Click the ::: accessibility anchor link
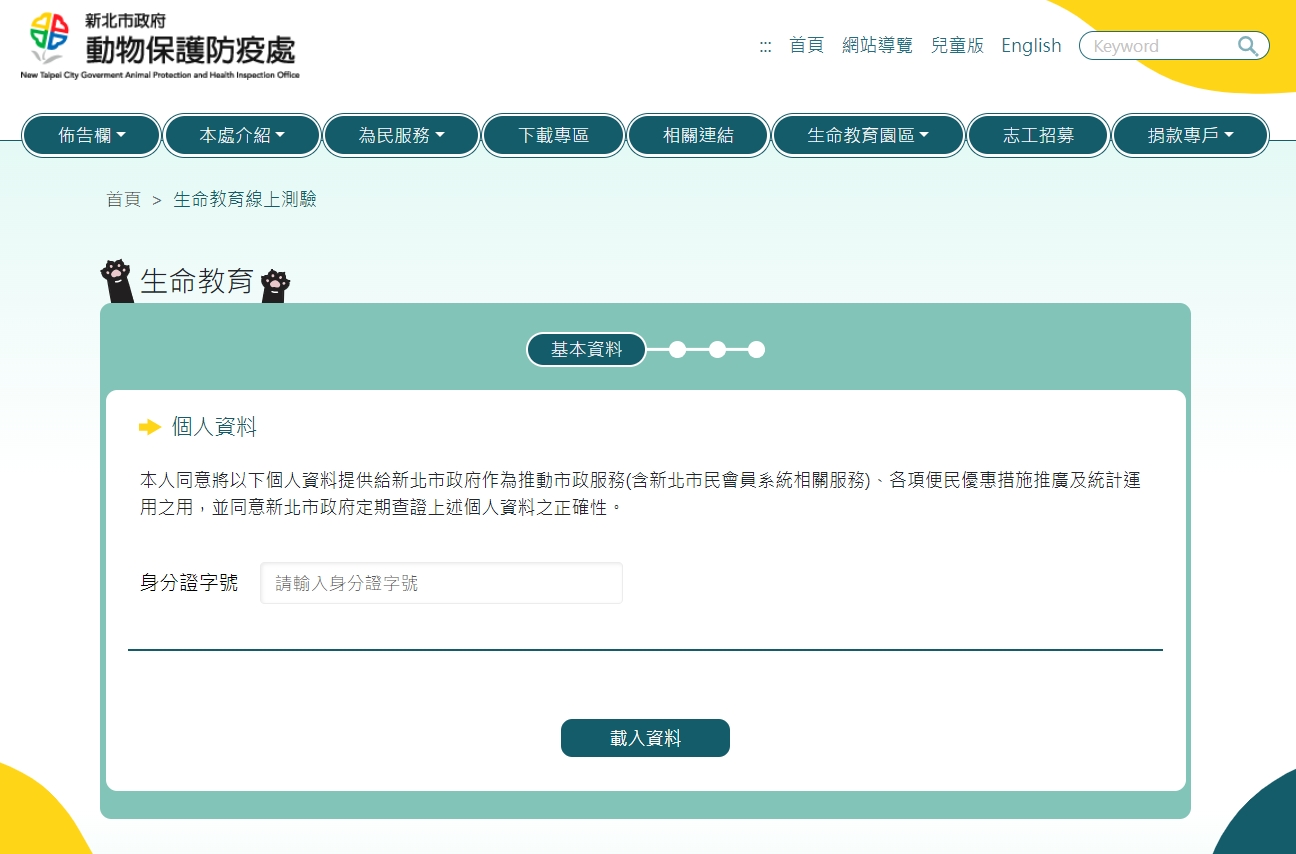Viewport: 1296px width, 854px height. (x=765, y=46)
